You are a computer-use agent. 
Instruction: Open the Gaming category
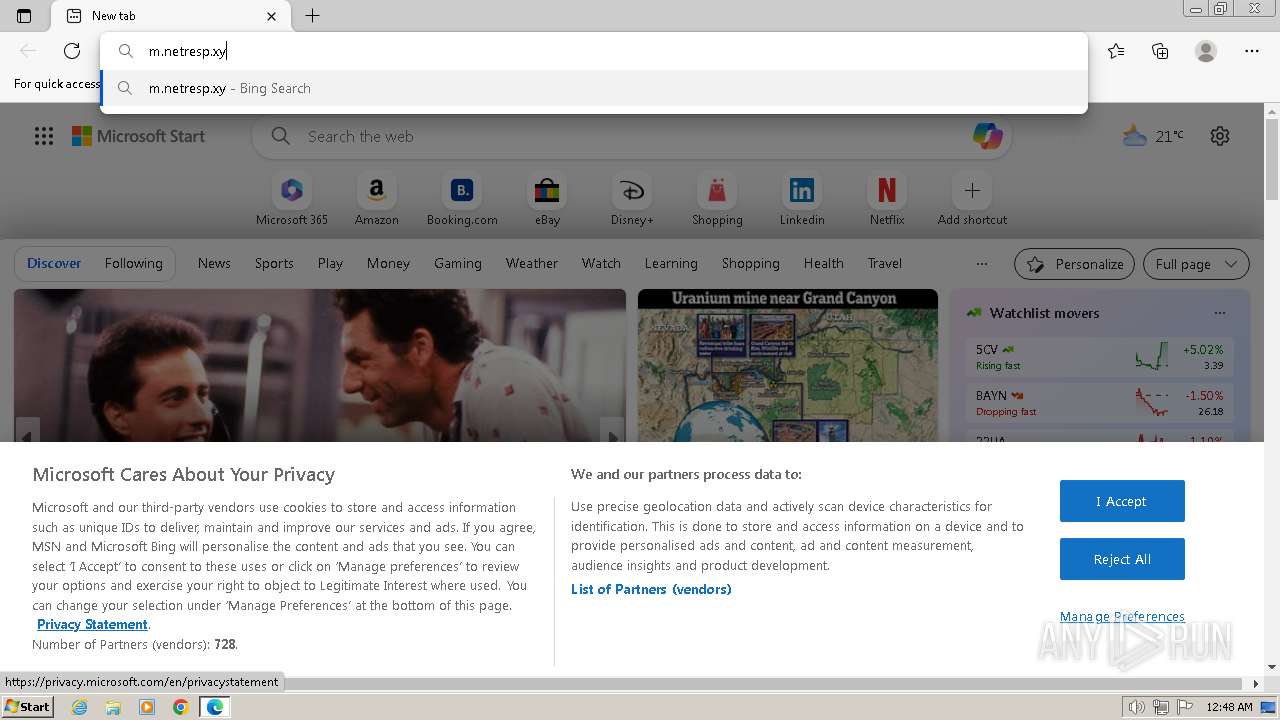458,263
